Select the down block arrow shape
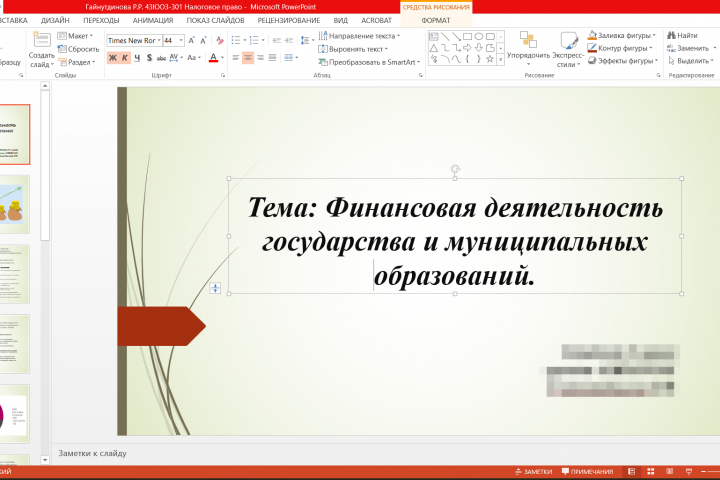Image resolution: width=720 pixels, height=480 pixels. pyautogui.click(x=479, y=48)
